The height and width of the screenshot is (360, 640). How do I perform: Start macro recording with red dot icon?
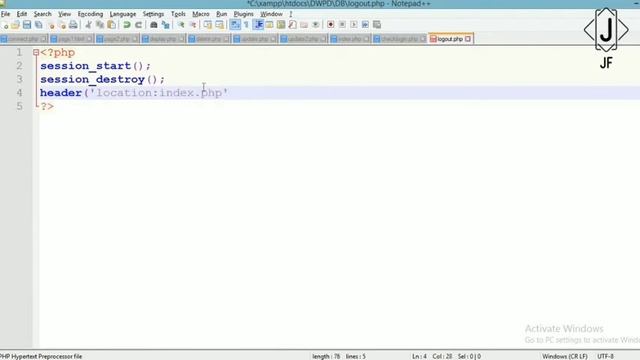(x=331, y=25)
